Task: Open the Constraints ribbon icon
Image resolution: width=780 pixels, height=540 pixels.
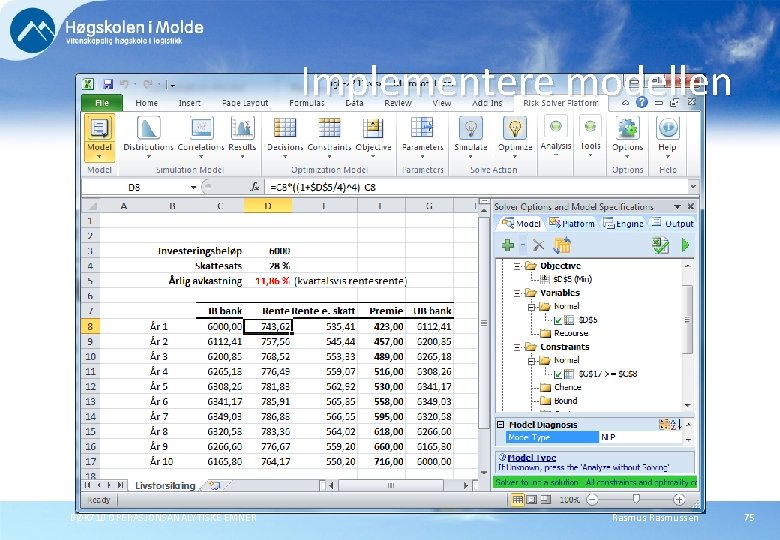Action: (x=329, y=128)
